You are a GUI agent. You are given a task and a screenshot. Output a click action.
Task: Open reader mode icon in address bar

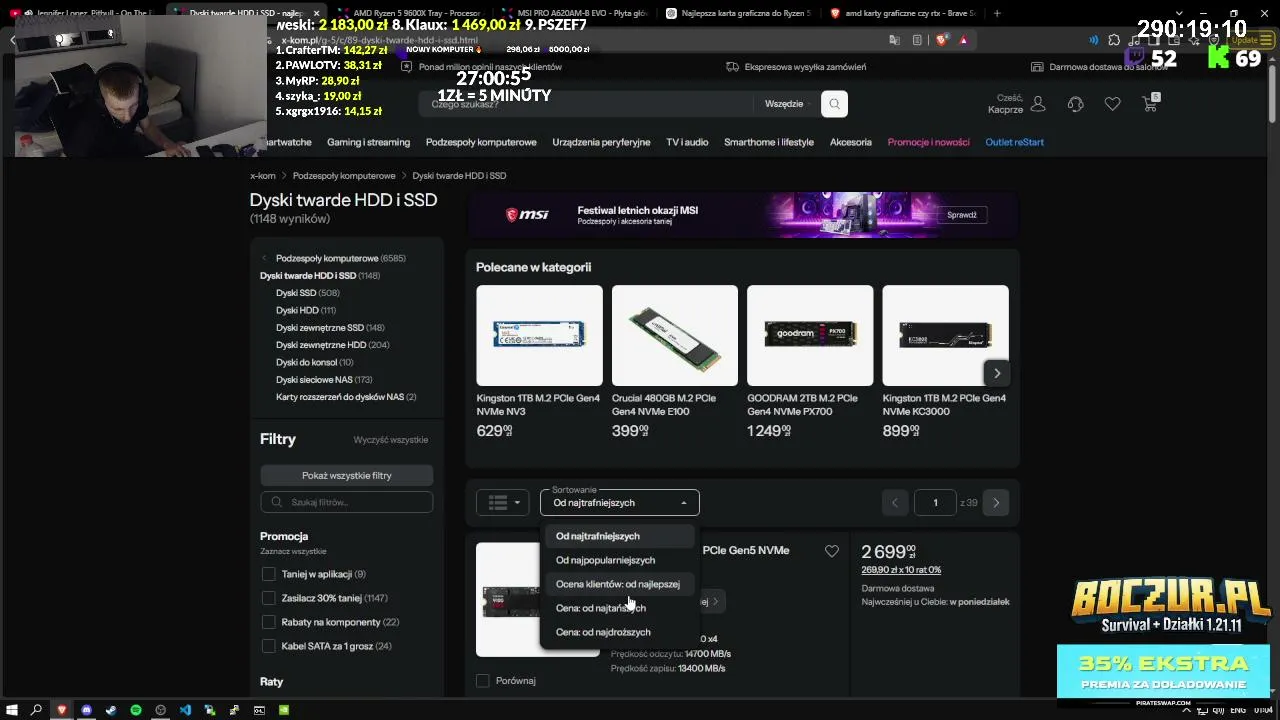917,40
